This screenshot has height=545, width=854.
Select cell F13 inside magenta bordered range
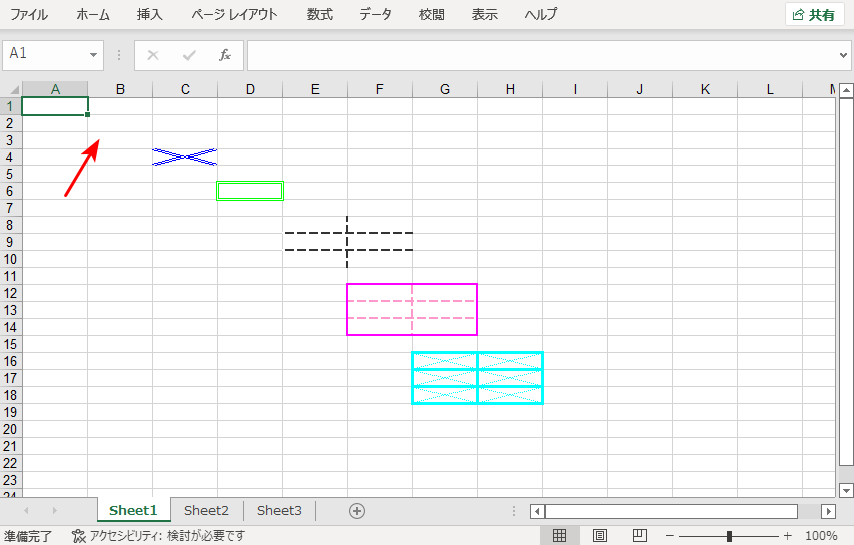tap(380, 310)
